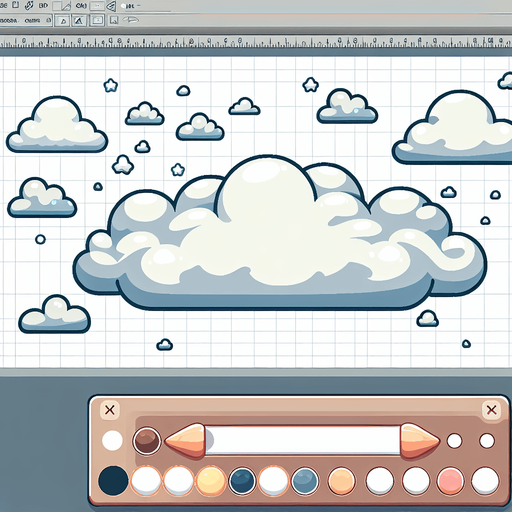
Task: Click the horizontal ruler above the canvas
Action: 256,42
